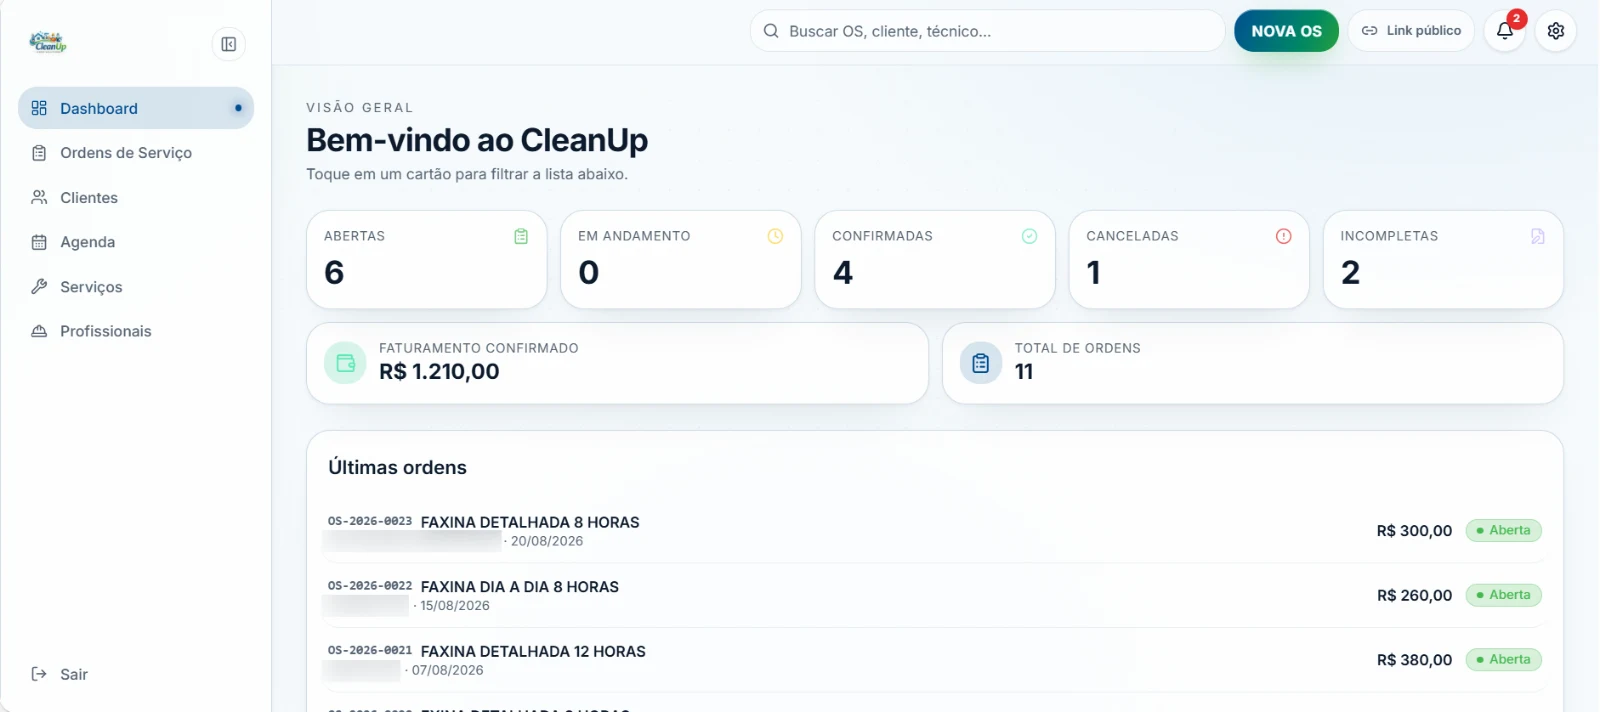
Task: Open order OS-2026-0021
Action: [935, 660]
